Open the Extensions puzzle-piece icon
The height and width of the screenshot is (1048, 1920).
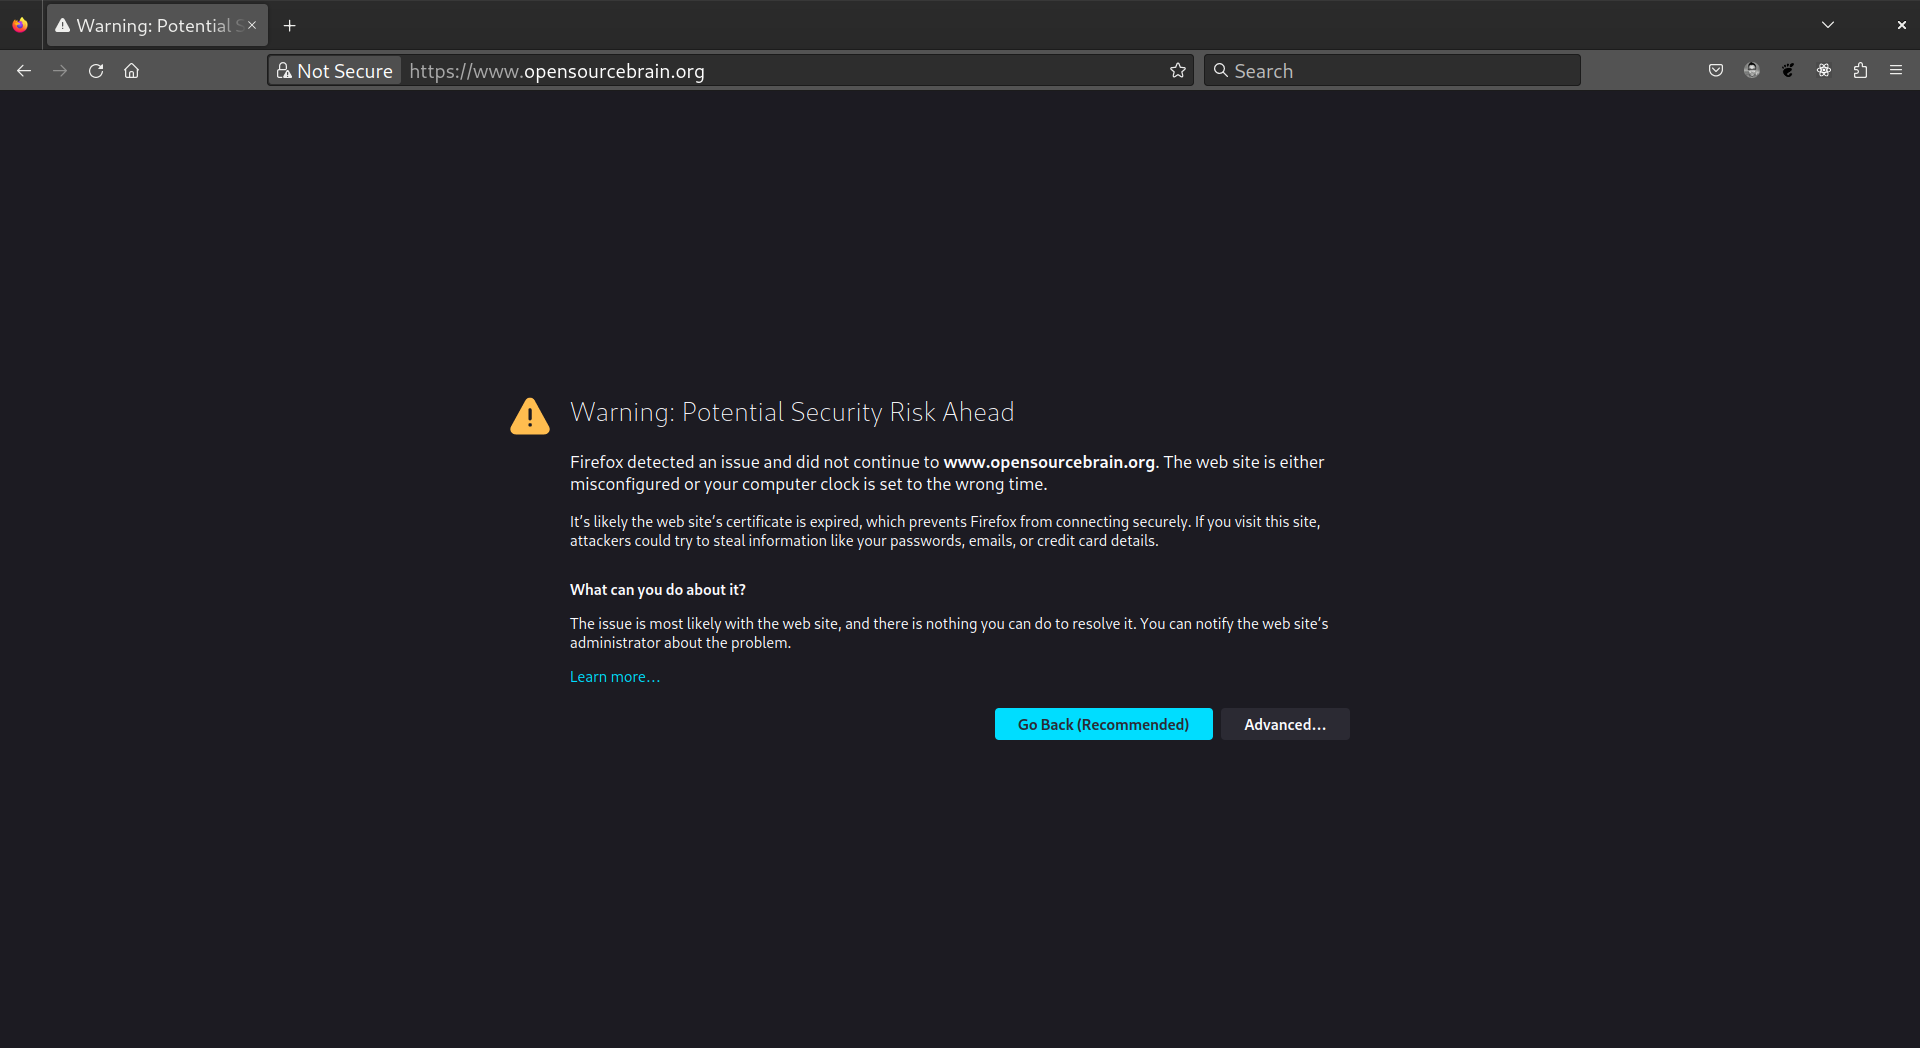pyautogui.click(x=1860, y=70)
